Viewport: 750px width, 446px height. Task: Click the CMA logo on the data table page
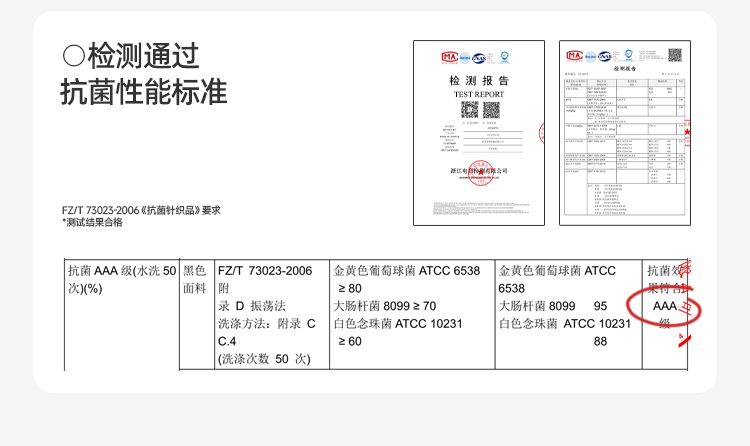click(574, 56)
